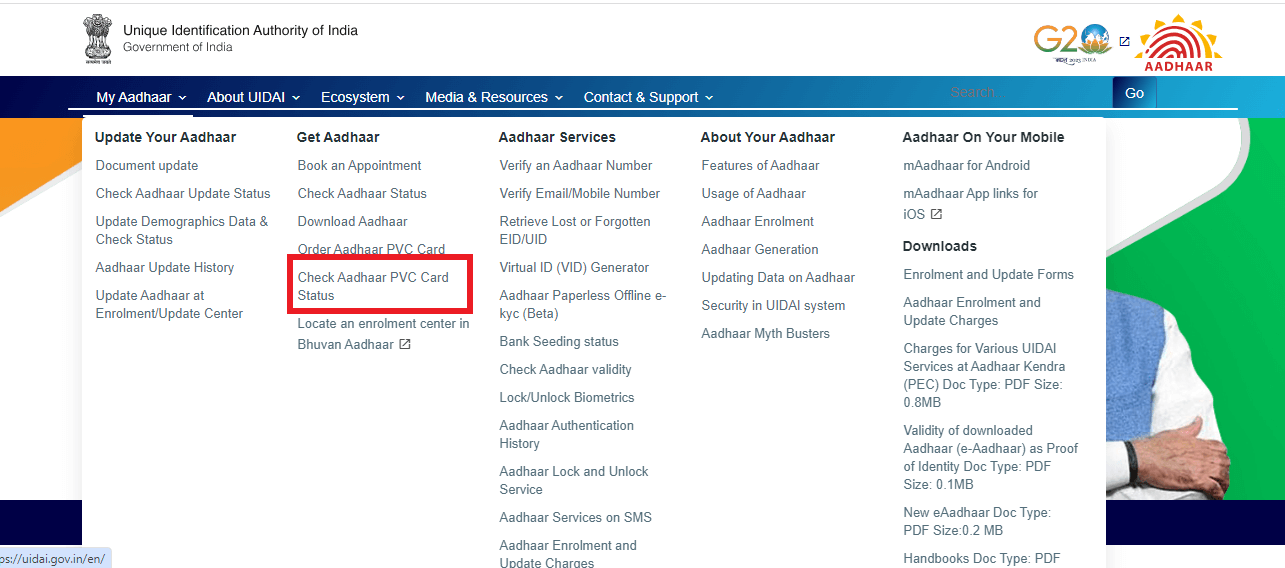The width and height of the screenshot is (1285, 568).
Task: Open Check Aadhaar Status link
Action: (362, 194)
